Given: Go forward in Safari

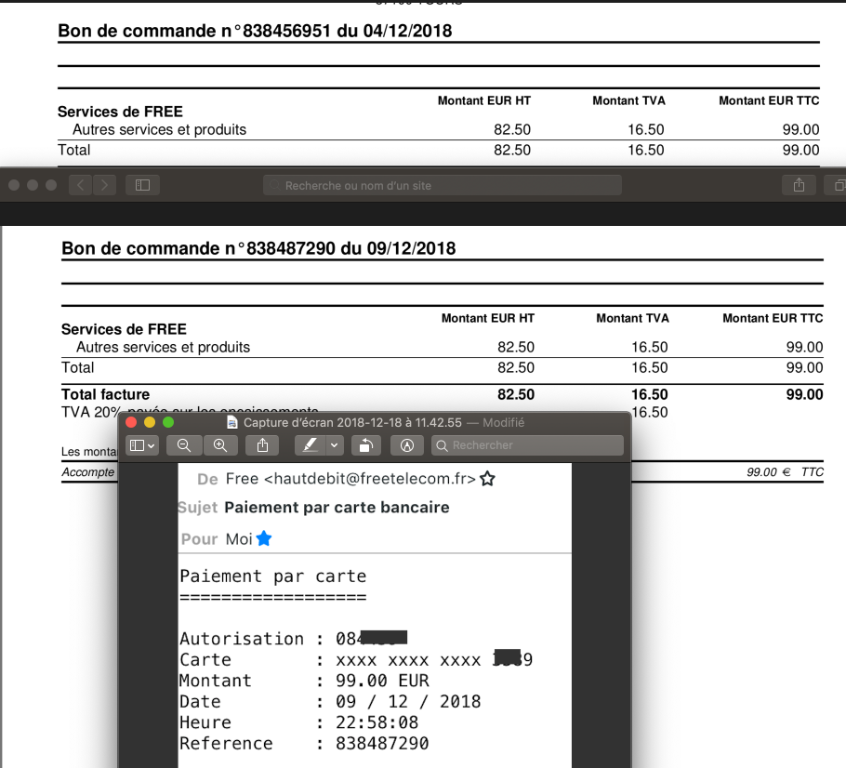Looking at the screenshot, I should [104, 185].
